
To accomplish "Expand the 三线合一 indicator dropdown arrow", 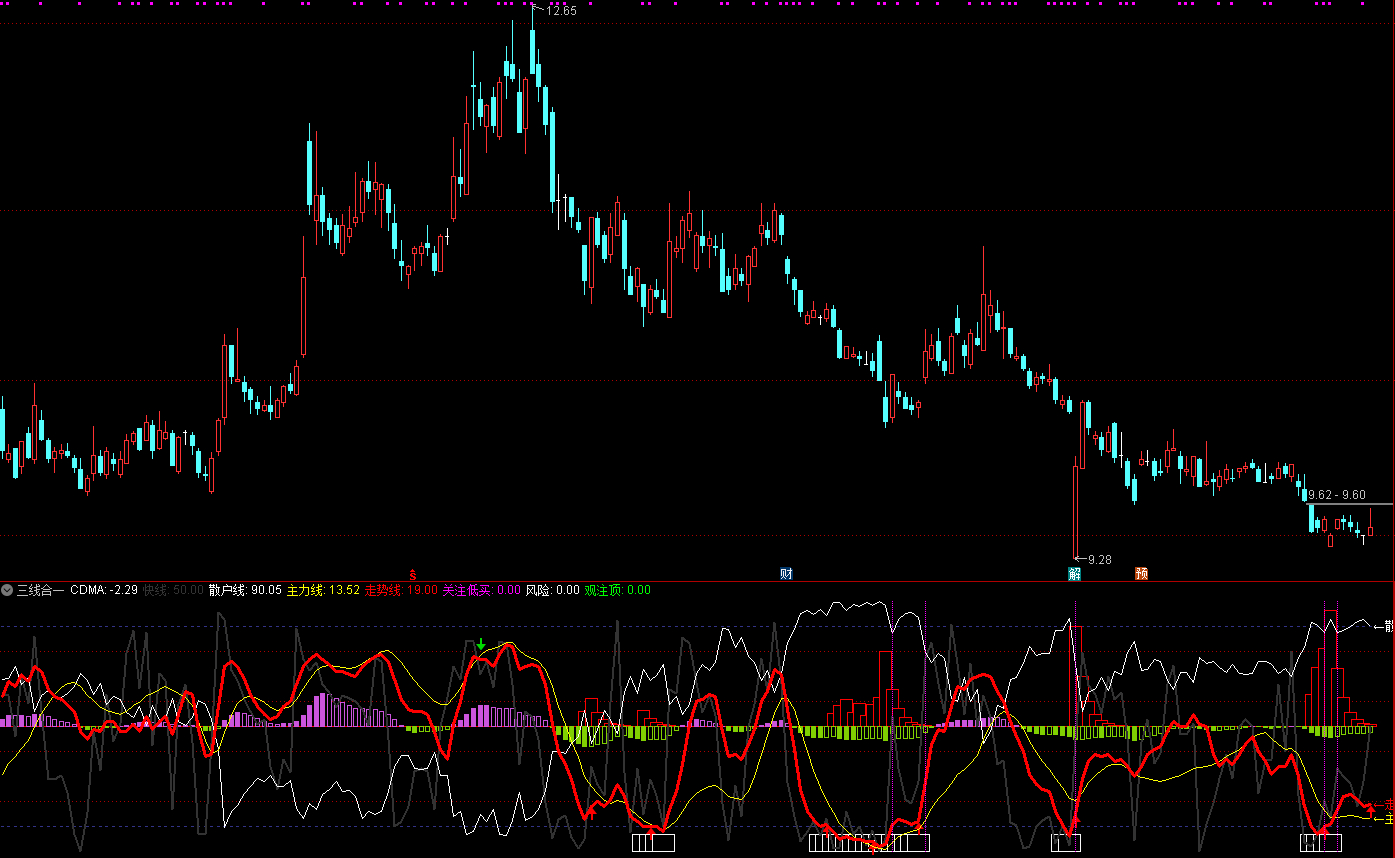I will pos(8,590).
